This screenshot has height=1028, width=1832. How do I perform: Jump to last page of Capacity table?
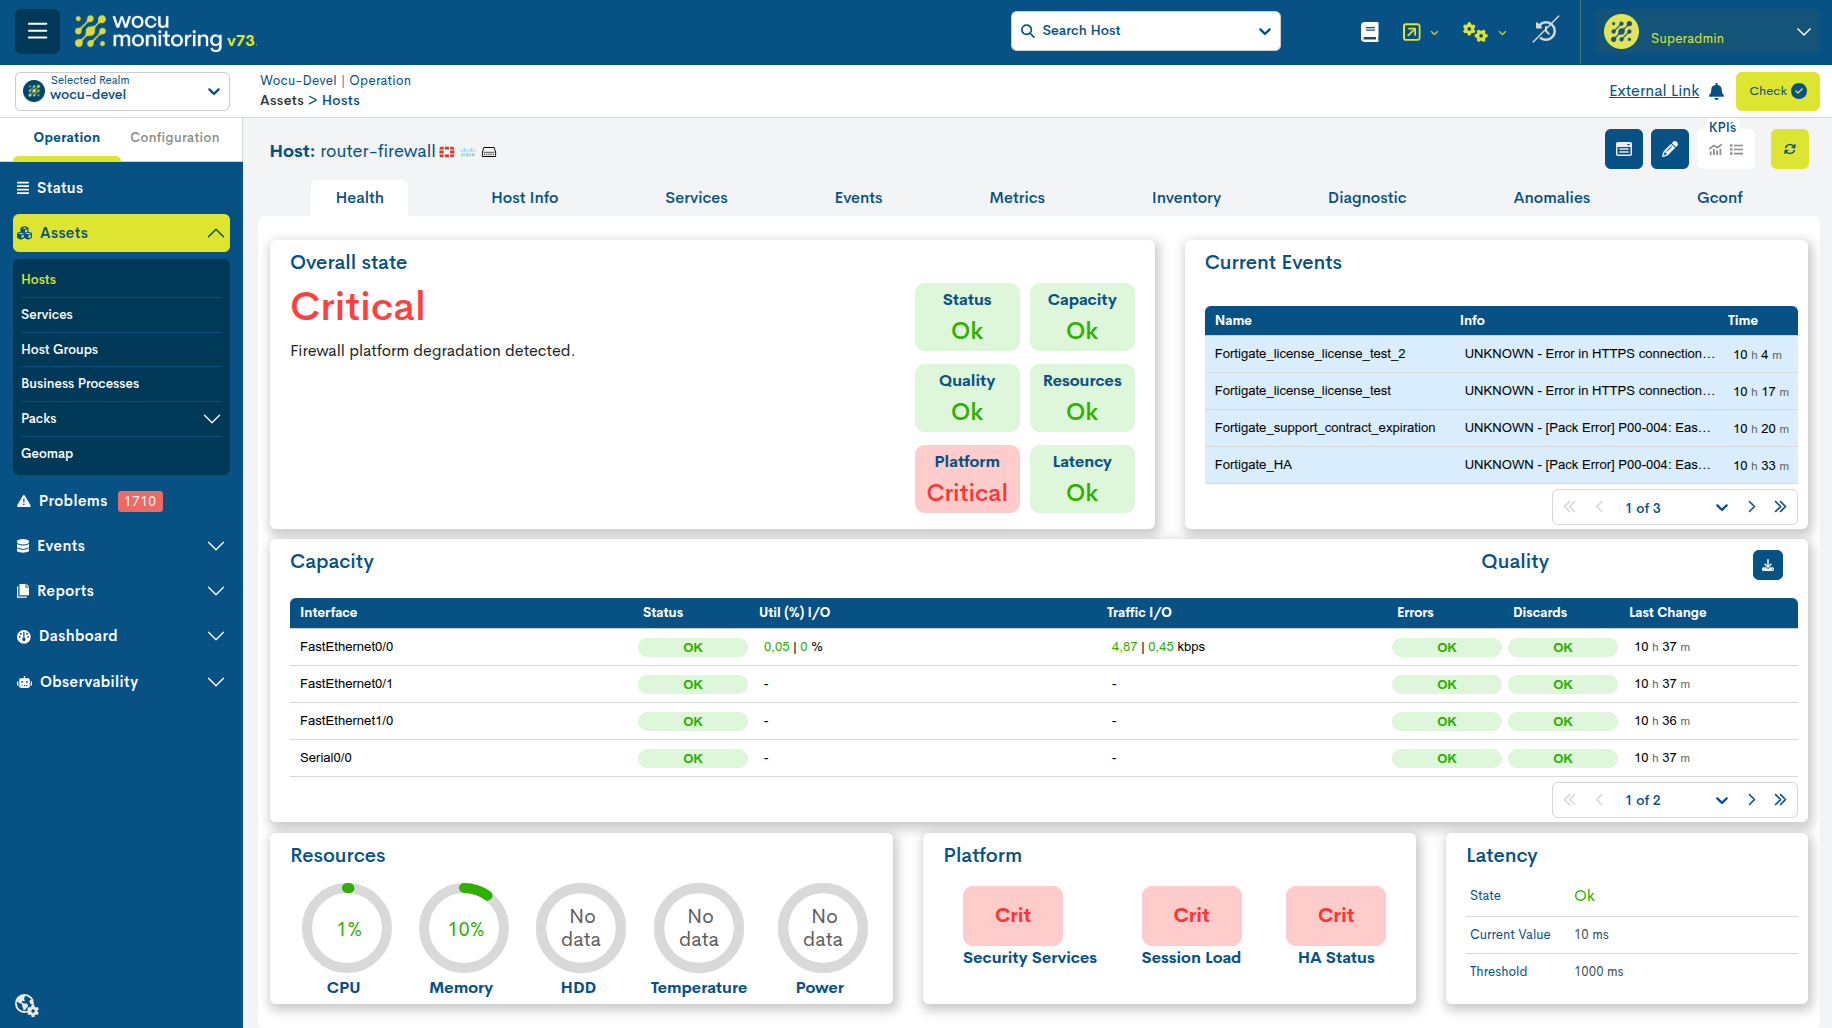click(x=1780, y=800)
